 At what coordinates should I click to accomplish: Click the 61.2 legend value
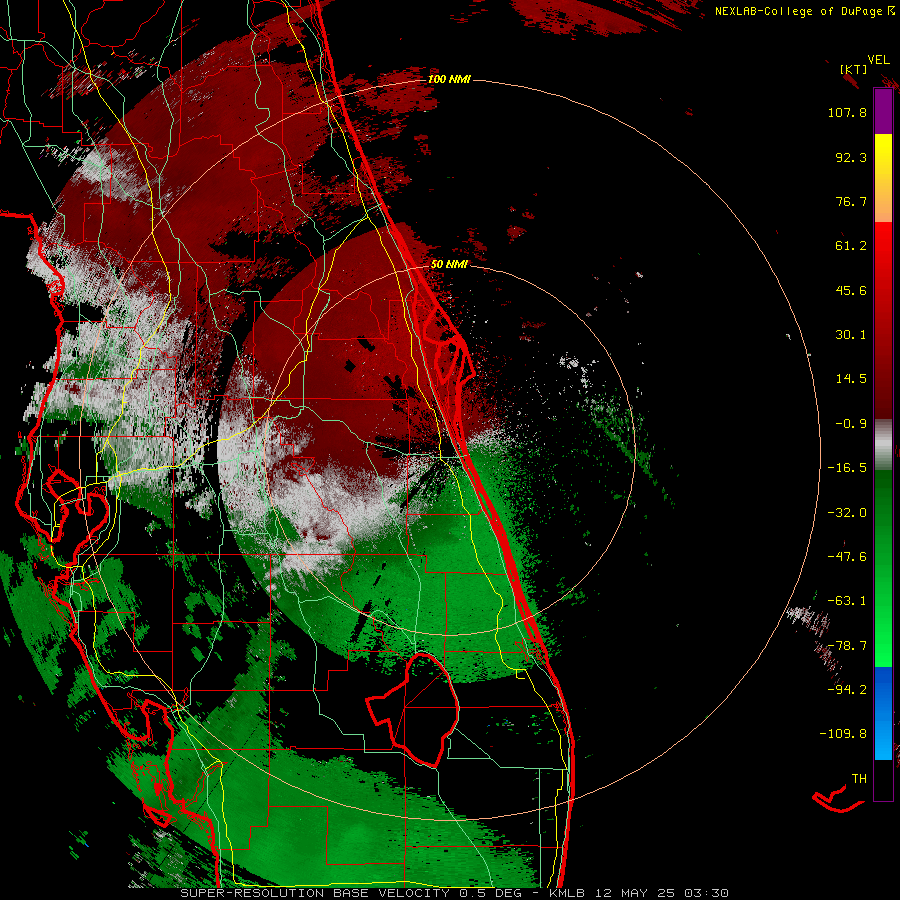pyautogui.click(x=851, y=246)
